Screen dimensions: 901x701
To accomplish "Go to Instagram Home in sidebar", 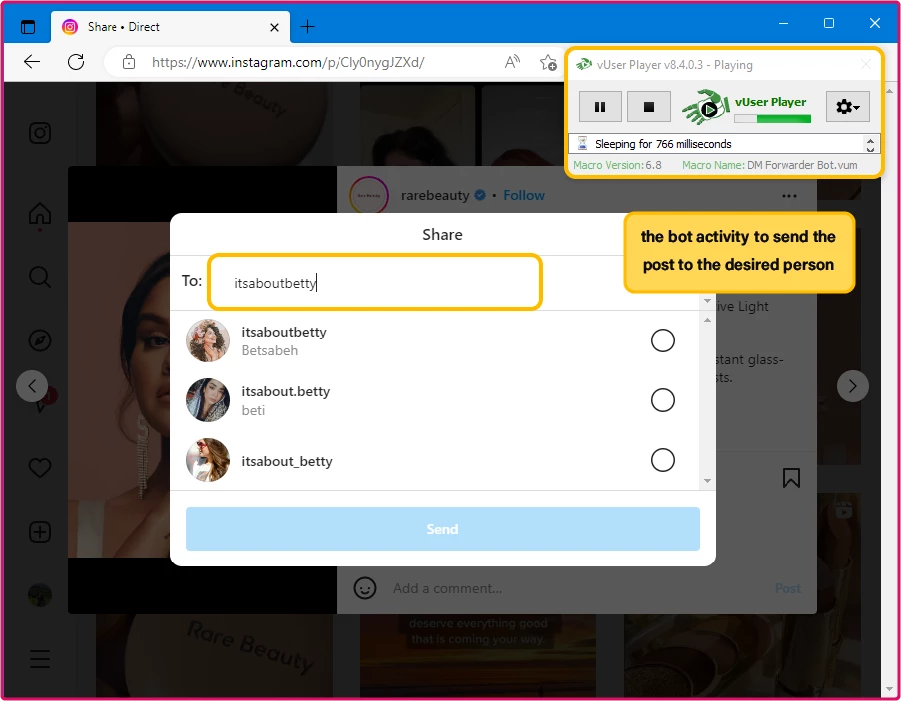I will point(40,214).
